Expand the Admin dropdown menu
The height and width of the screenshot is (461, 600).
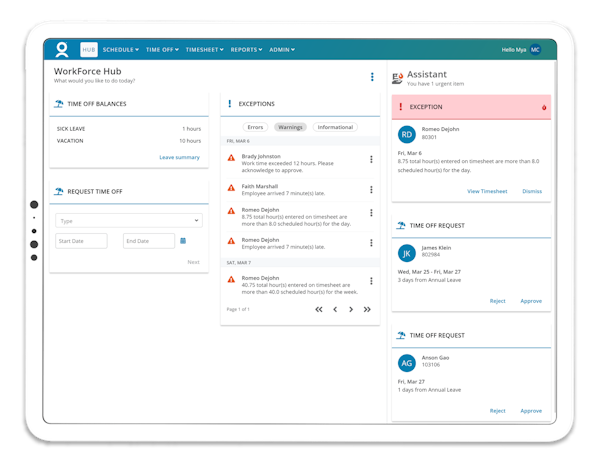(x=282, y=50)
